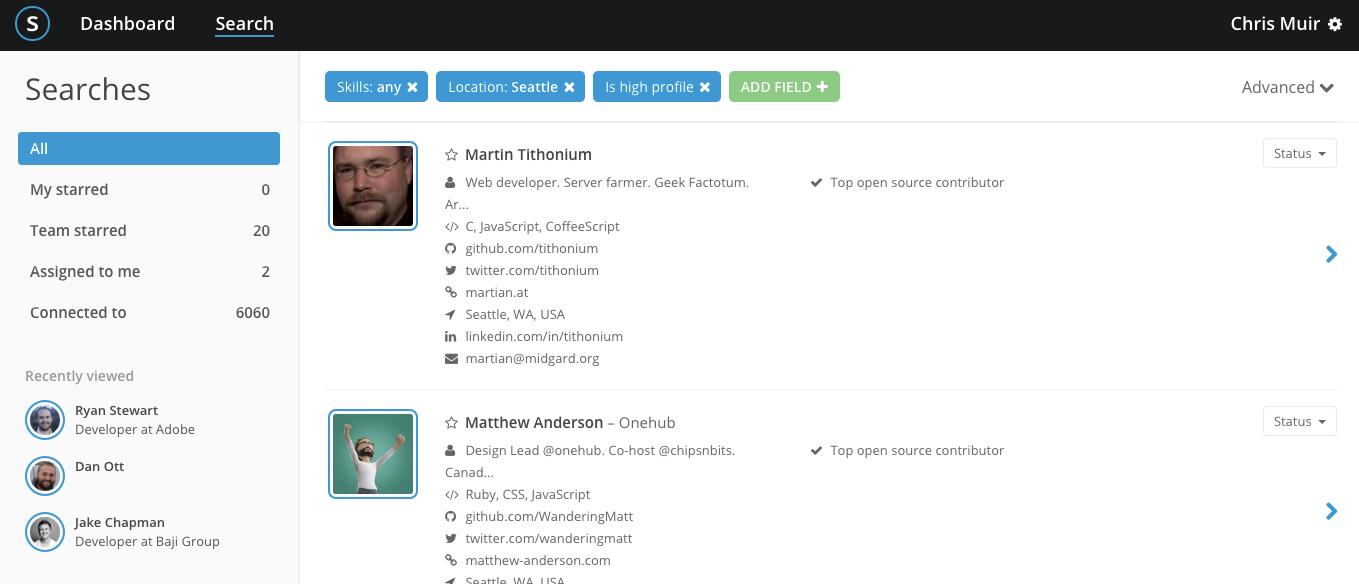
Task: Switch to the Dashboard tab
Action: (x=127, y=24)
